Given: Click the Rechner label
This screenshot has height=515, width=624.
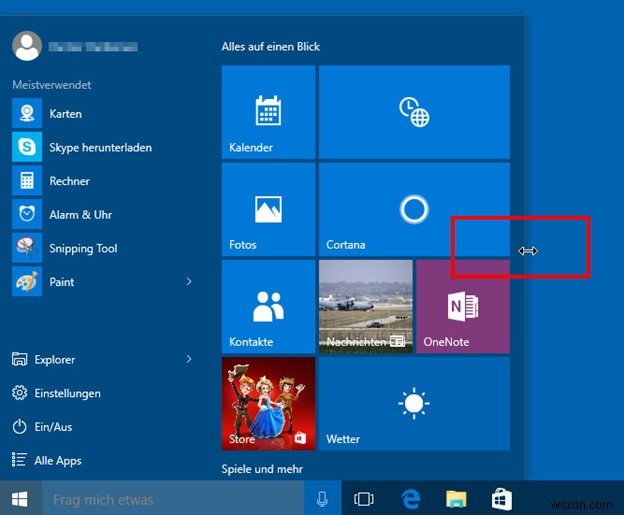Looking at the screenshot, I should click(70, 181).
